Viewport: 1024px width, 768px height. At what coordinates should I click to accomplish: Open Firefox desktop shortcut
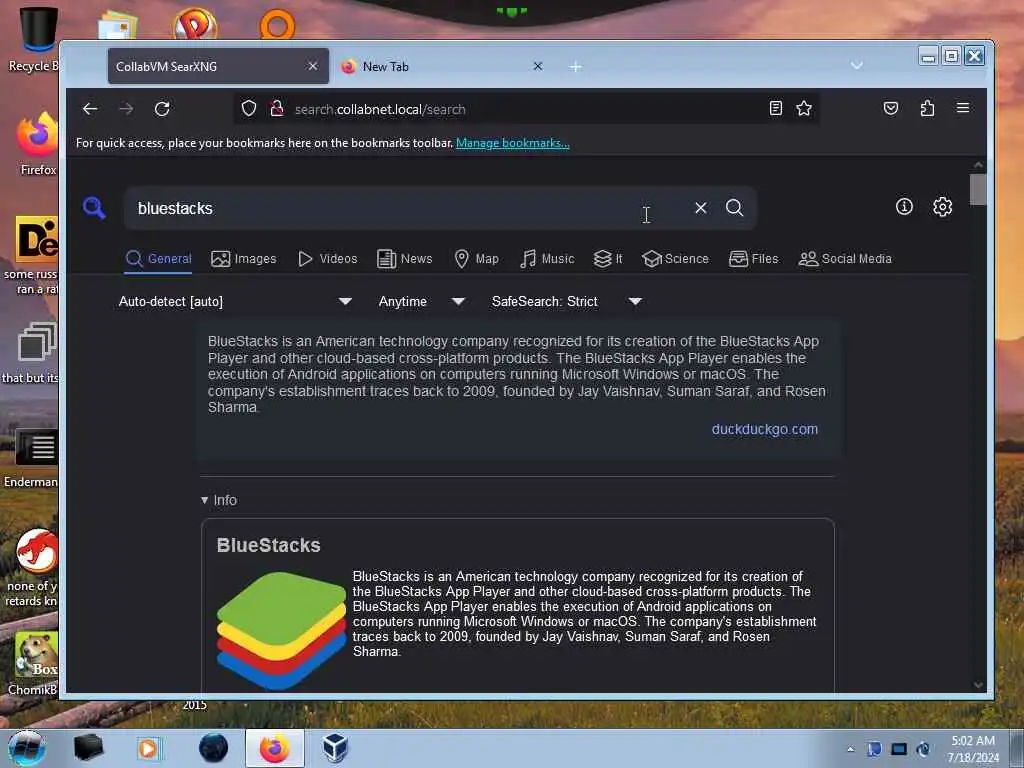point(37,144)
